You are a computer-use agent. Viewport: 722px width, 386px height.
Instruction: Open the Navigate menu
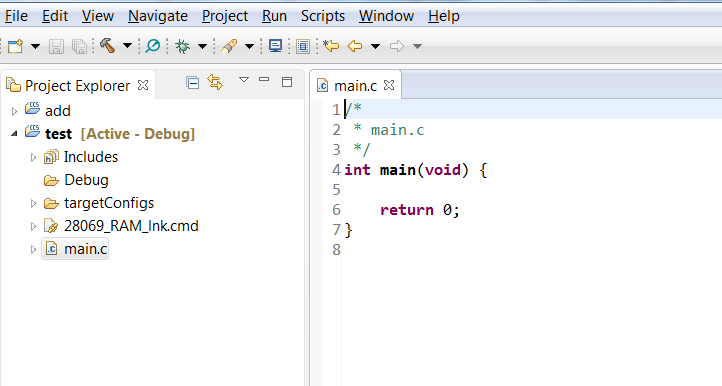click(157, 16)
